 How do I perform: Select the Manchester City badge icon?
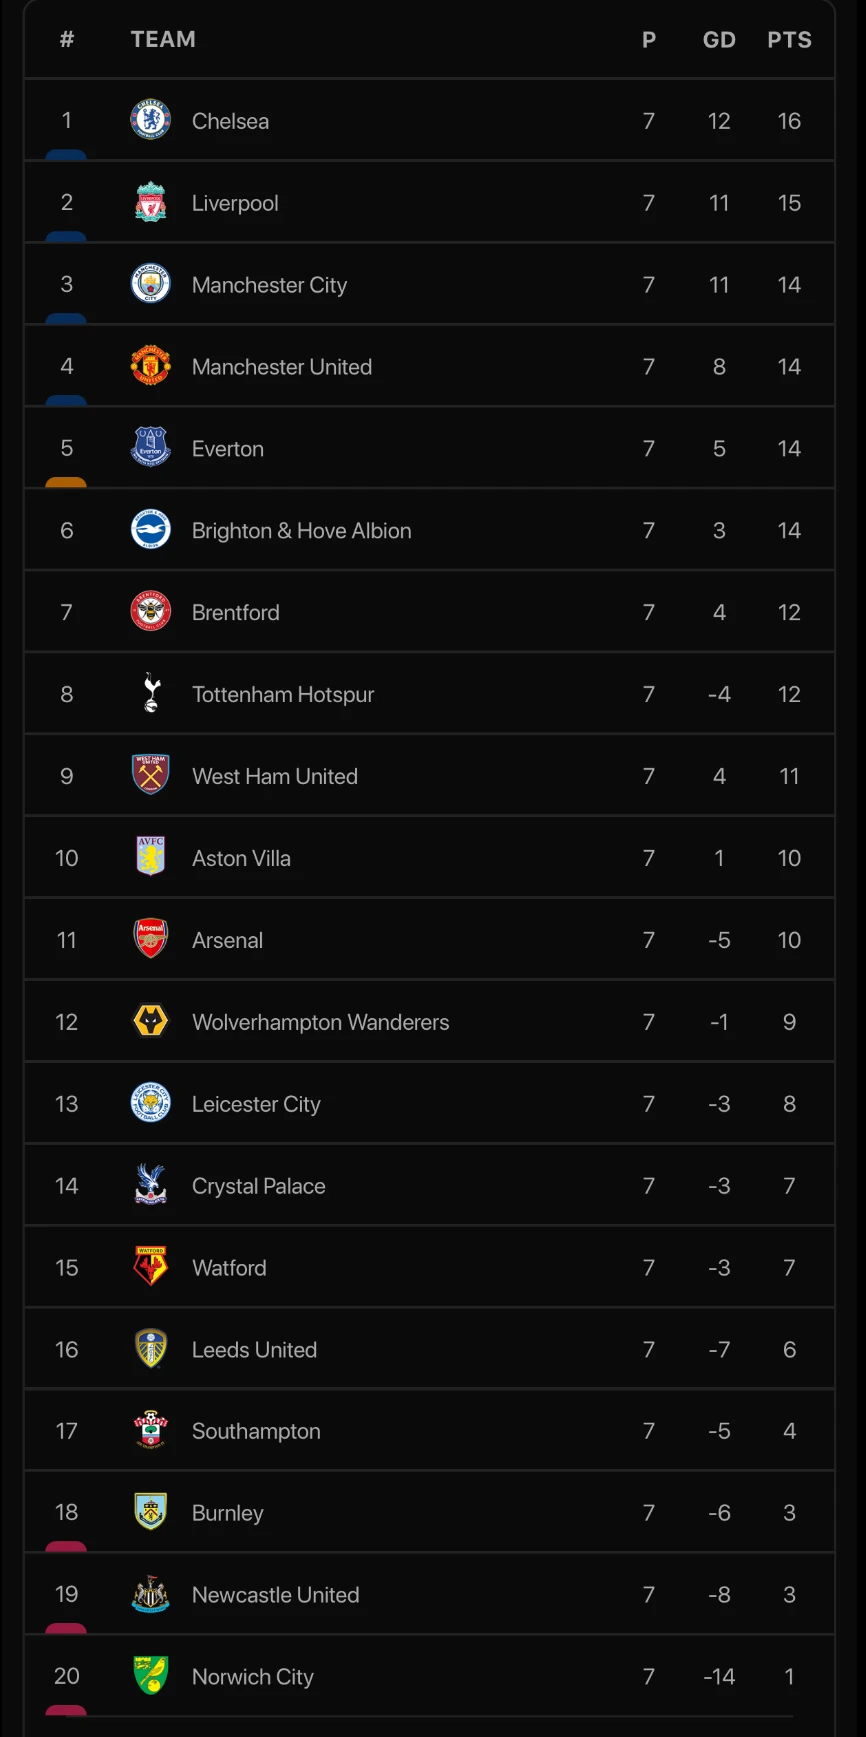(151, 285)
